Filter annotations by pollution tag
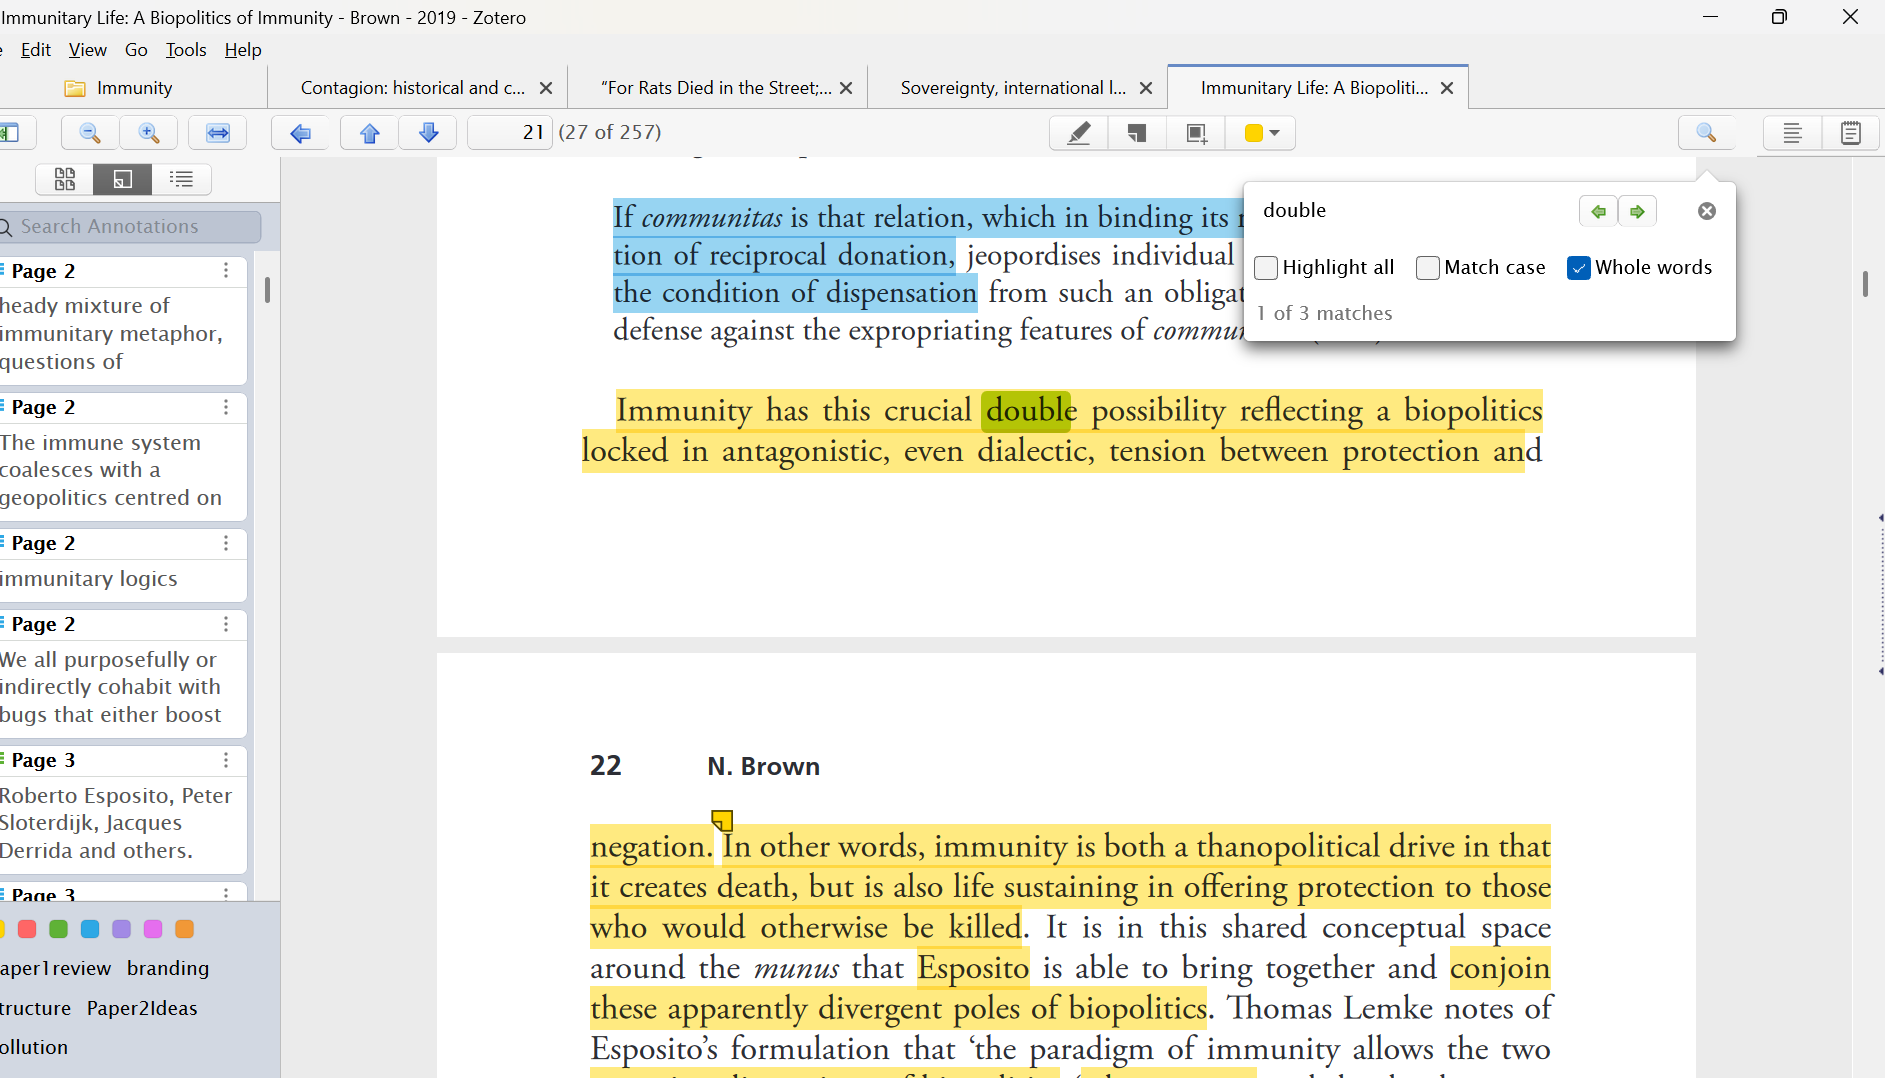 34,1047
